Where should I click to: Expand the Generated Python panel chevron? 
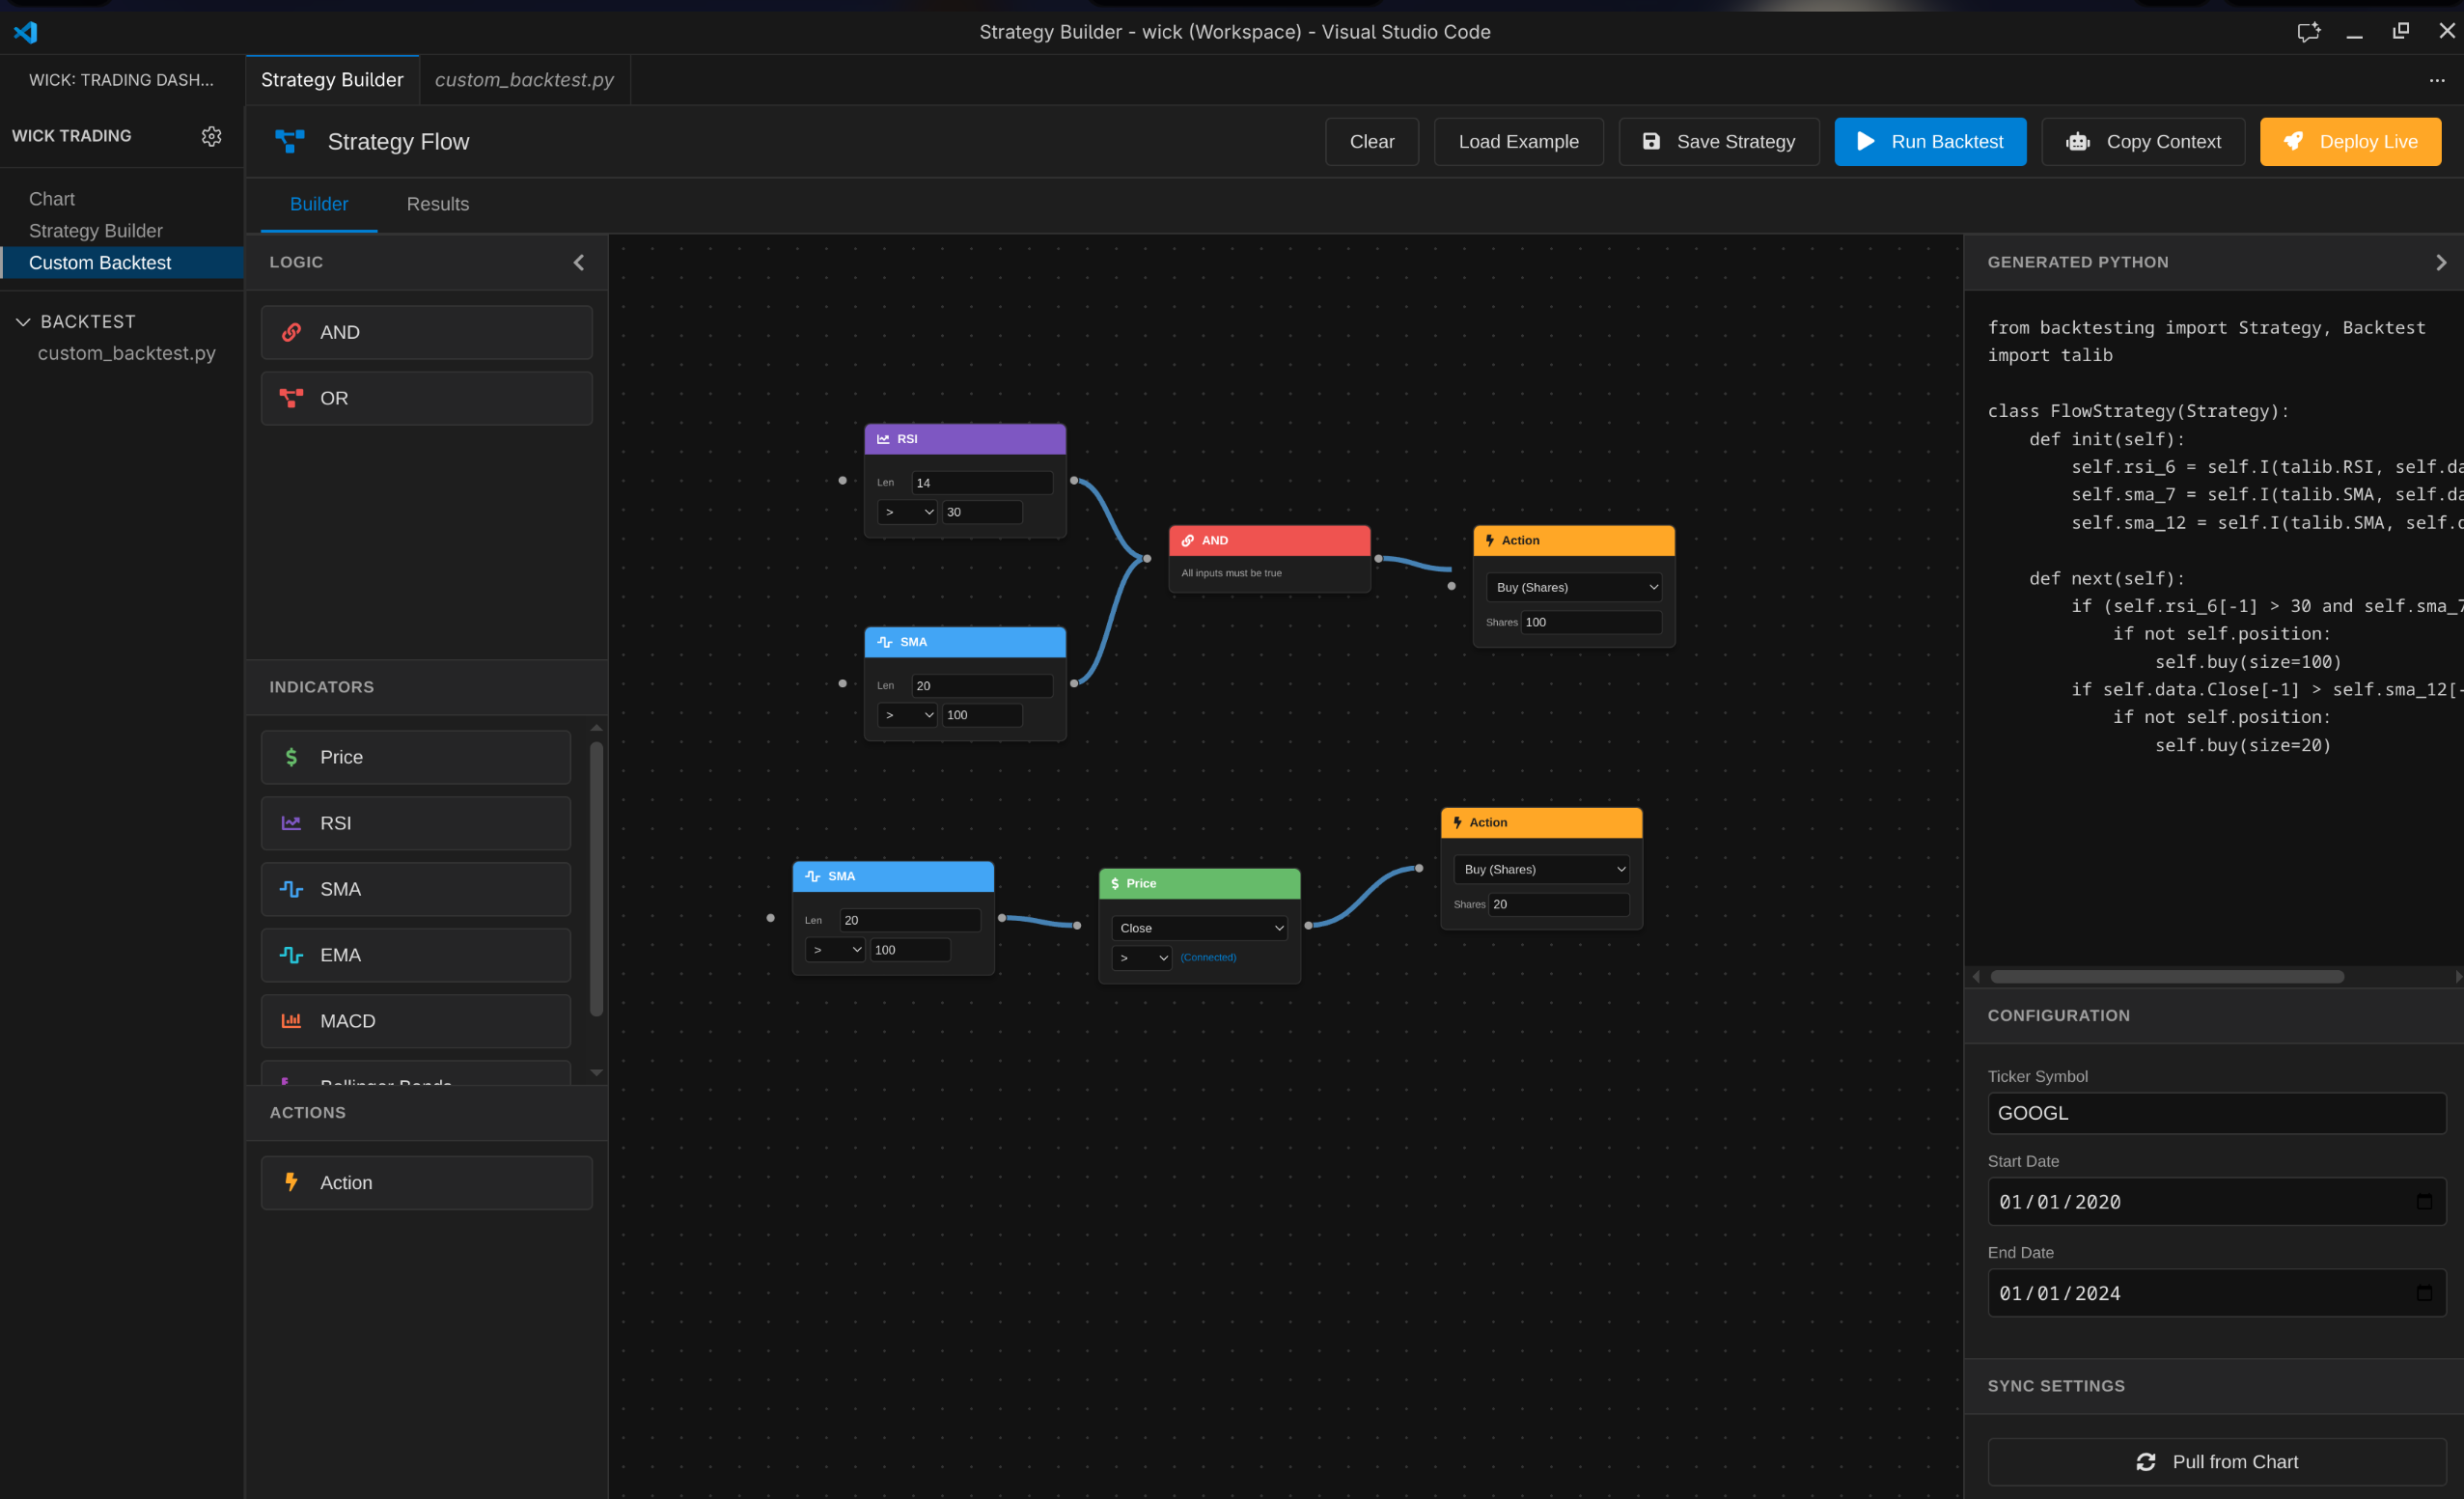click(2440, 262)
